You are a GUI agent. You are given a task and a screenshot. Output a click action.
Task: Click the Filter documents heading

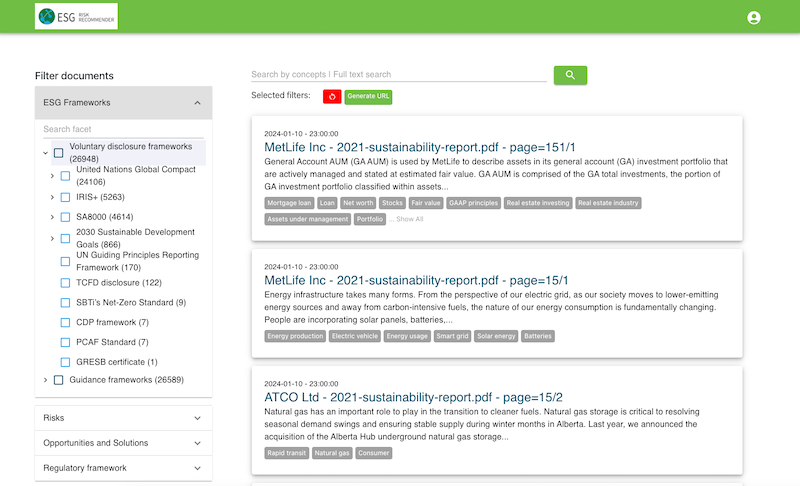74,76
